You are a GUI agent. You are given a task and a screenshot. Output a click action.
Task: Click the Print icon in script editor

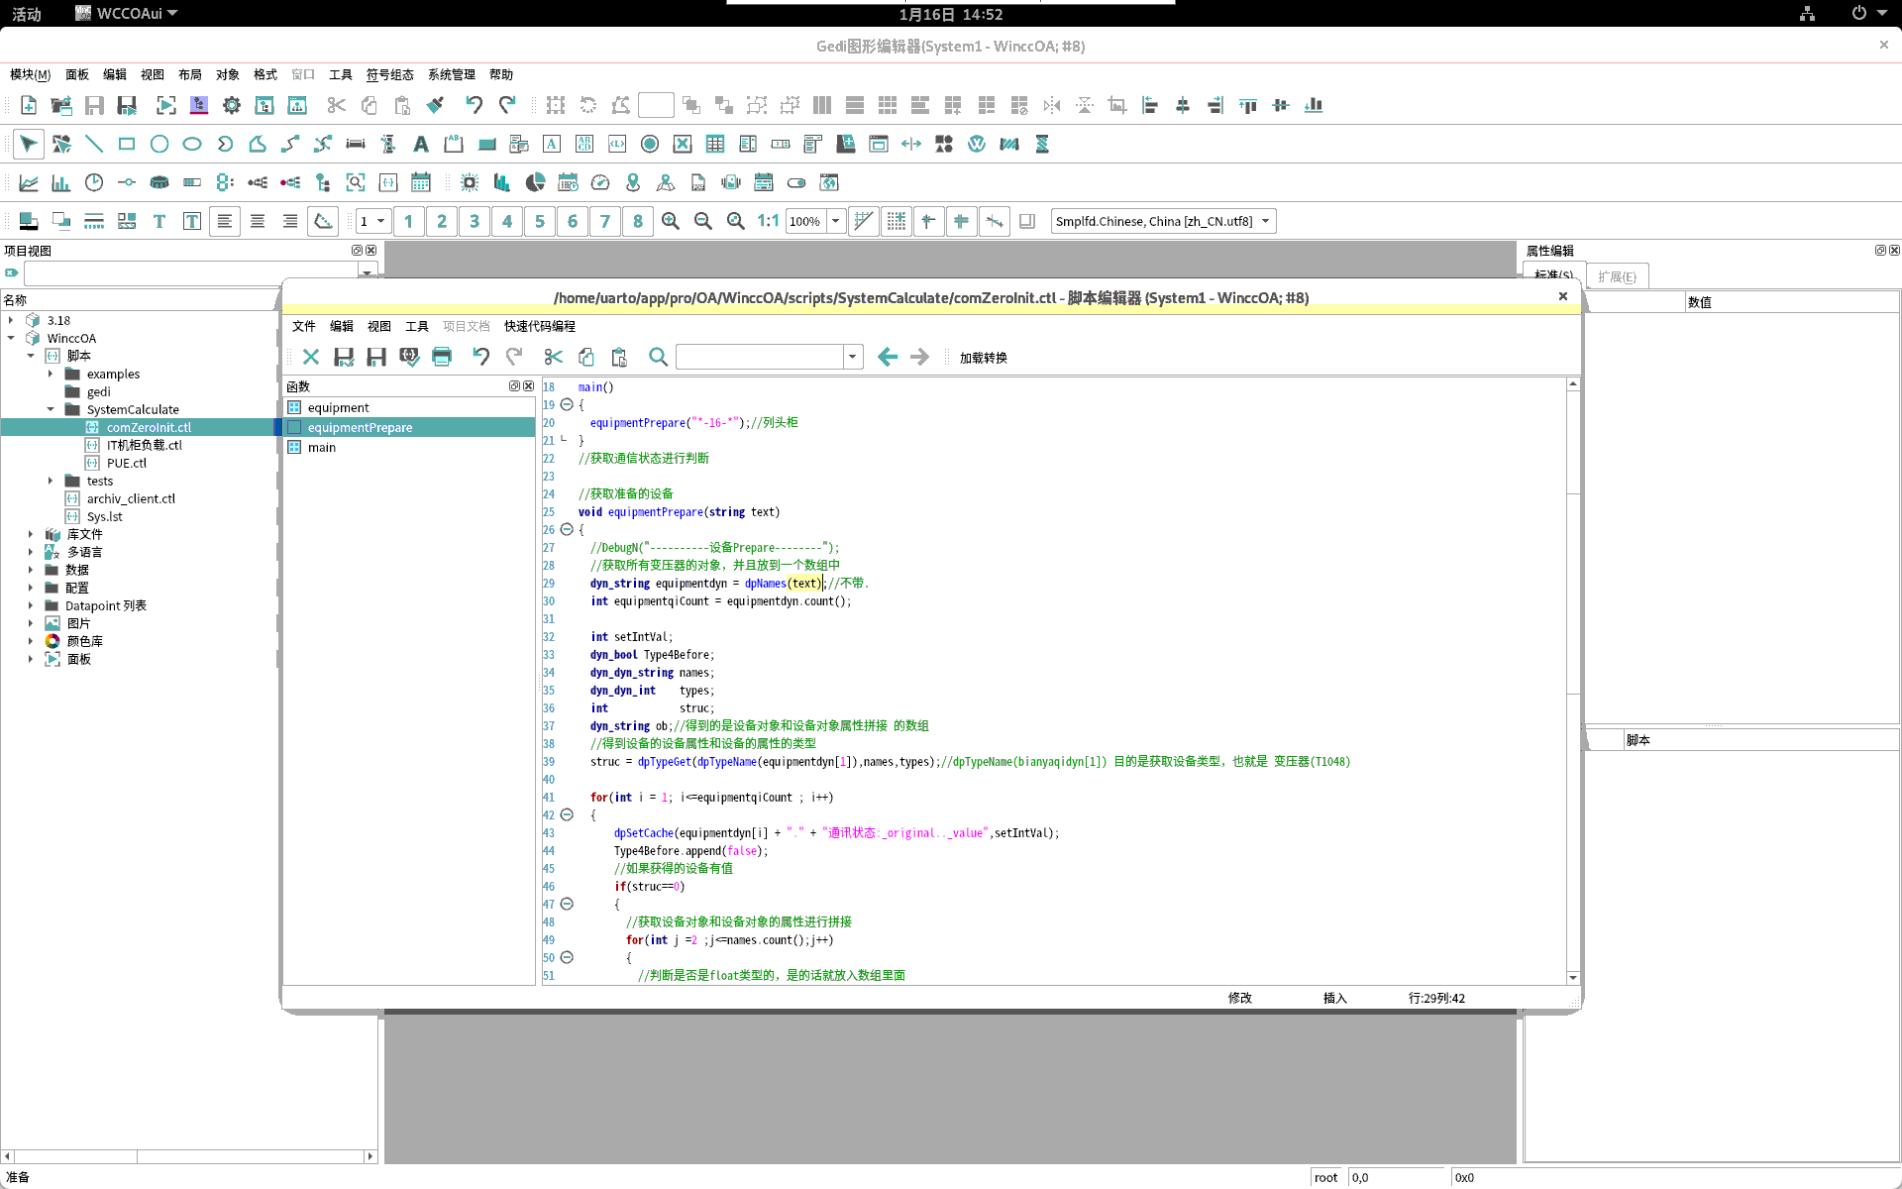442,357
